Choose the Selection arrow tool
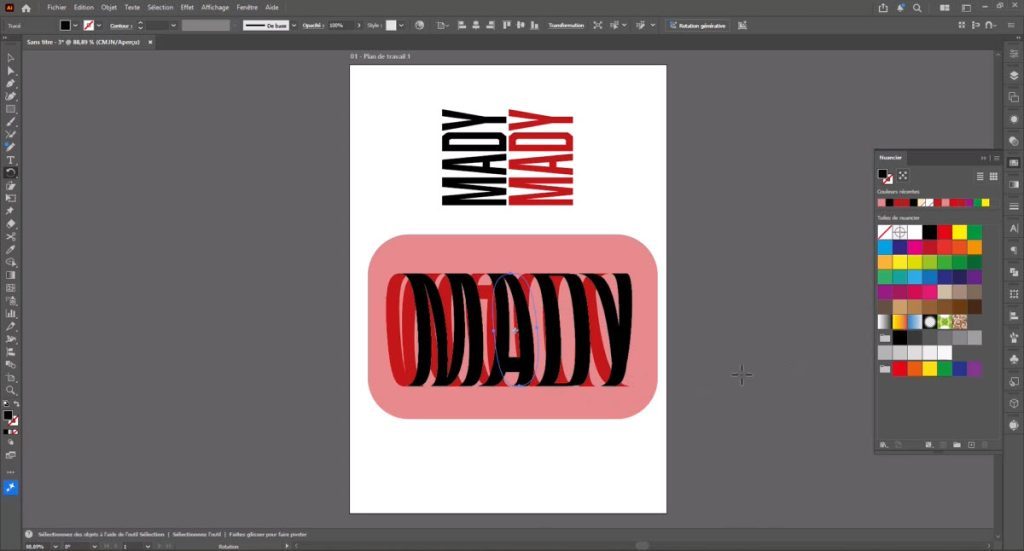Screen dimensions: 1024x551 [x=10, y=57]
